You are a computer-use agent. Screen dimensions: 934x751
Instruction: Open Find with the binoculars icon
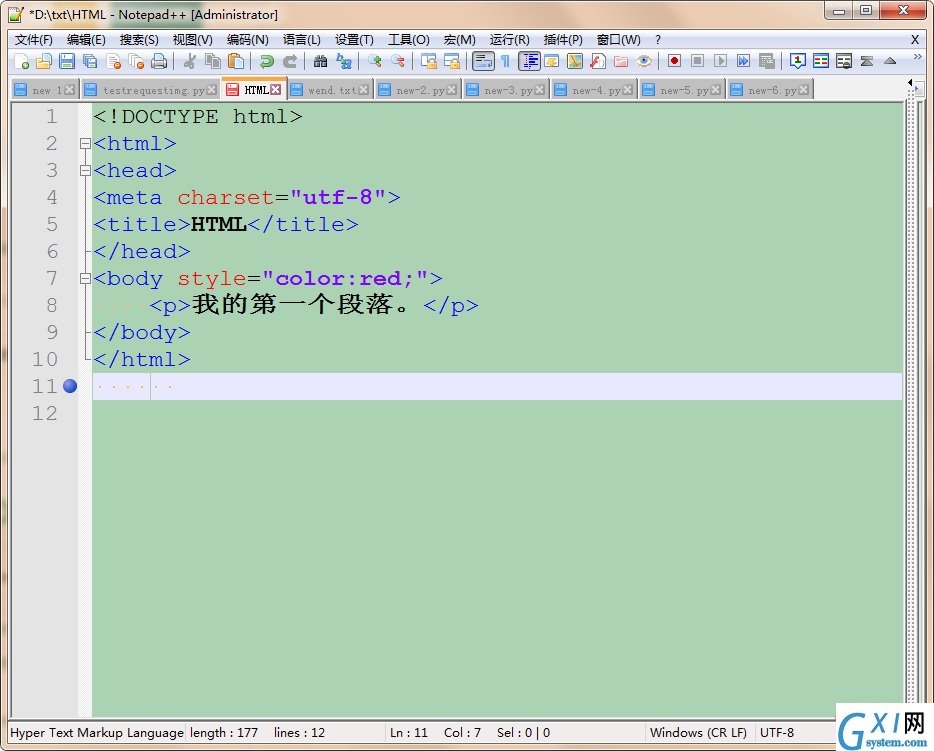320,61
